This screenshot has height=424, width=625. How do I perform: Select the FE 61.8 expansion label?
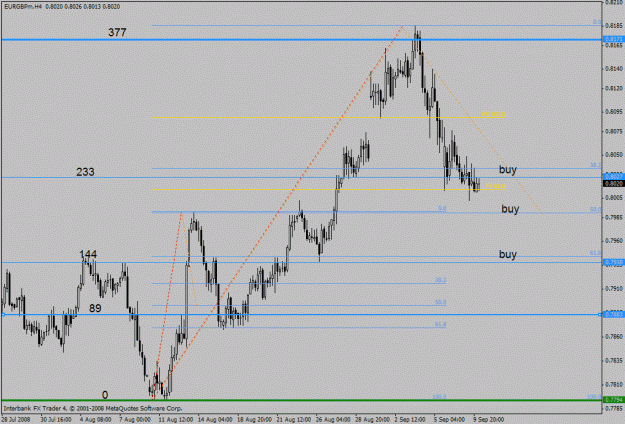(x=495, y=186)
